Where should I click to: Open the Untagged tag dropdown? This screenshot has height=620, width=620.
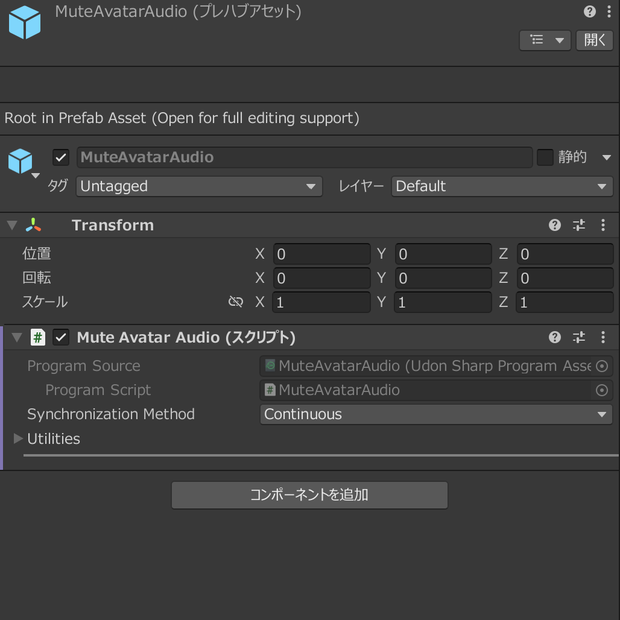(x=199, y=186)
